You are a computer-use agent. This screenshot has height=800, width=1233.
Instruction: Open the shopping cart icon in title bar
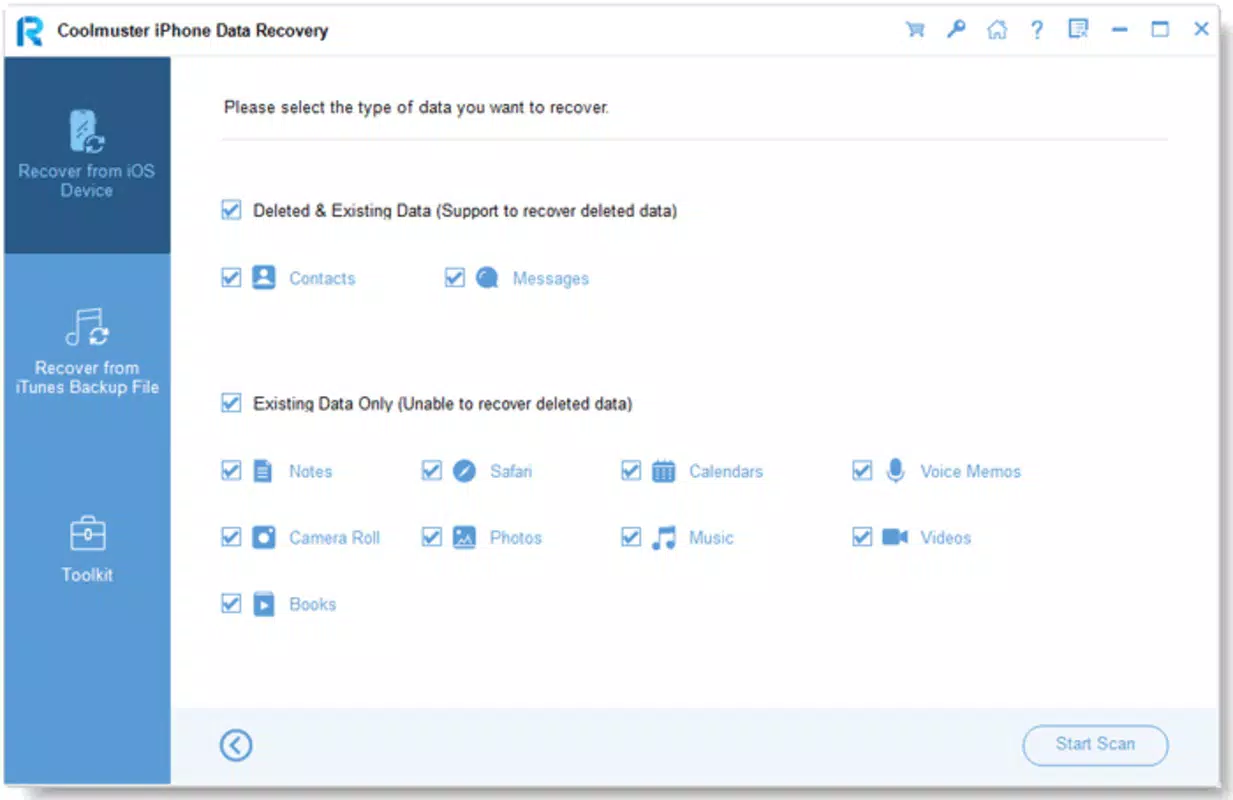tap(915, 30)
